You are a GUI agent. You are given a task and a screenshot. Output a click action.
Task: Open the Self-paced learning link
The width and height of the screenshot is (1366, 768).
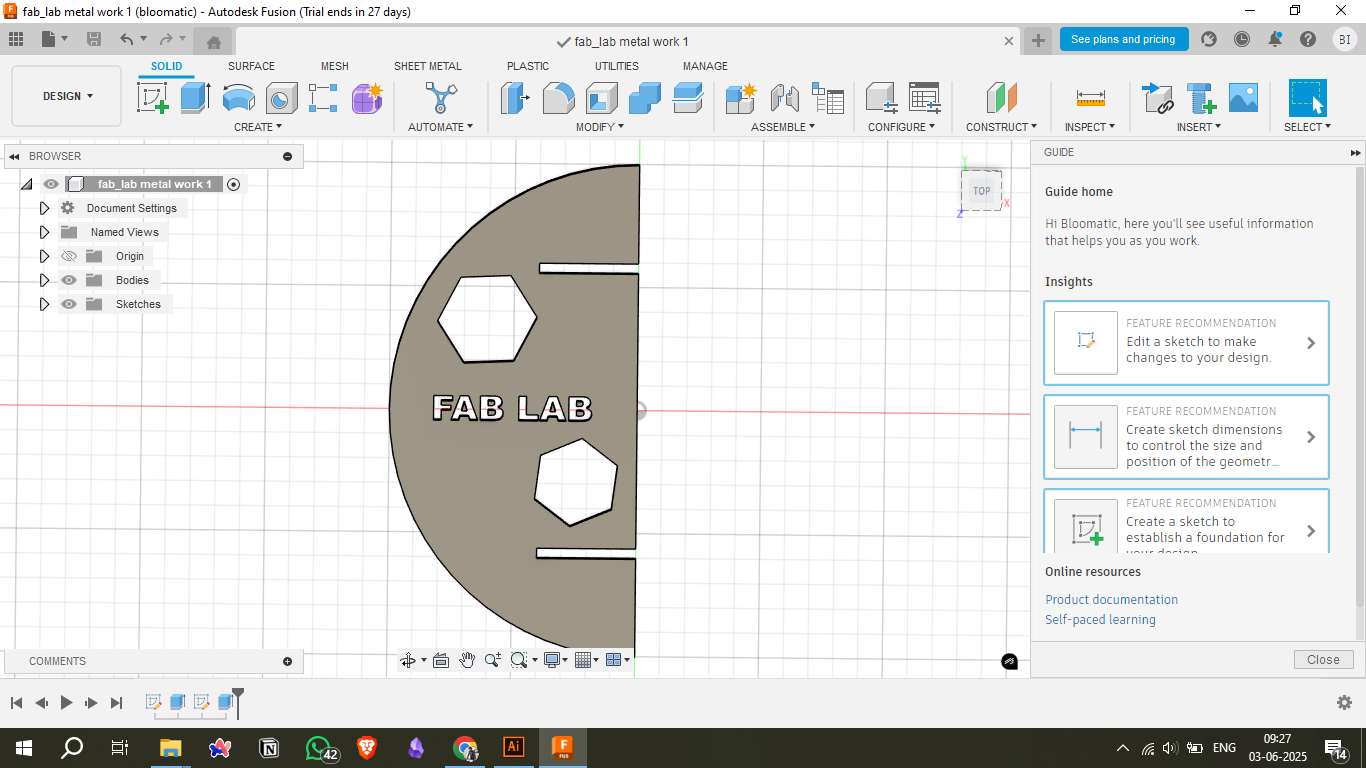coord(1100,620)
